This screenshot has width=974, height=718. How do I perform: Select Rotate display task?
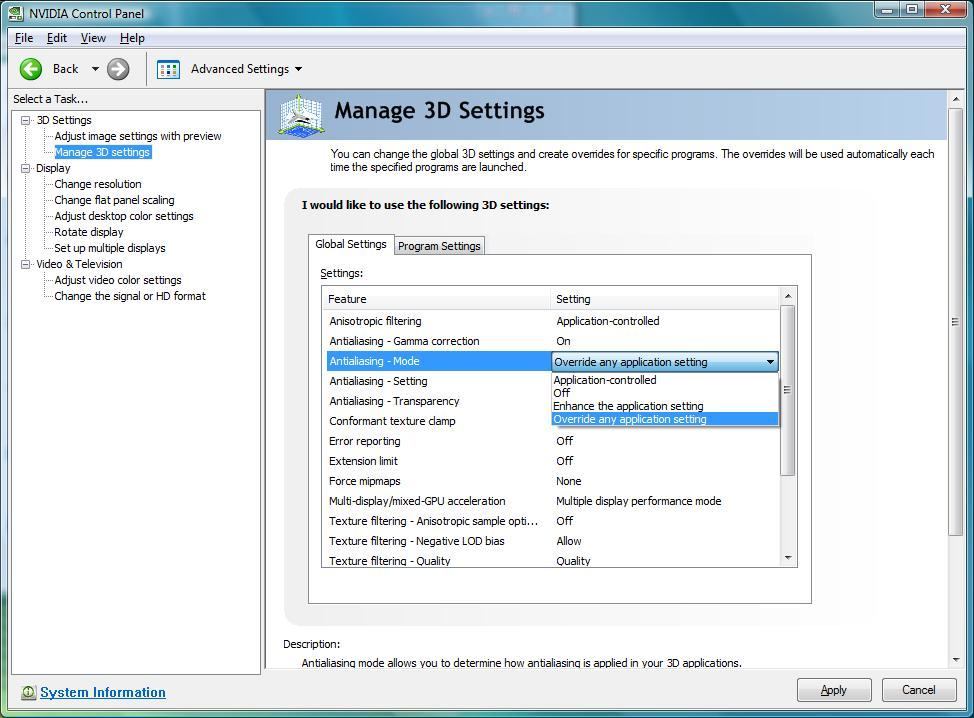(89, 232)
